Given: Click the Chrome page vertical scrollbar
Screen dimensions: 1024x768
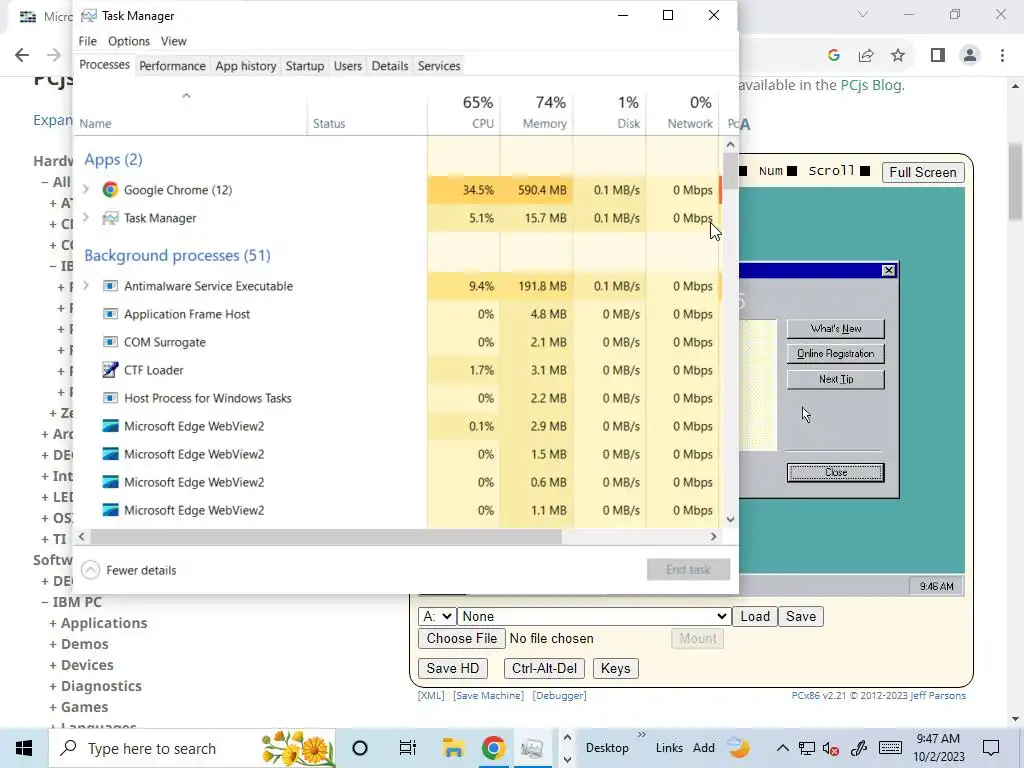Looking at the screenshot, I should pos(1016,182).
